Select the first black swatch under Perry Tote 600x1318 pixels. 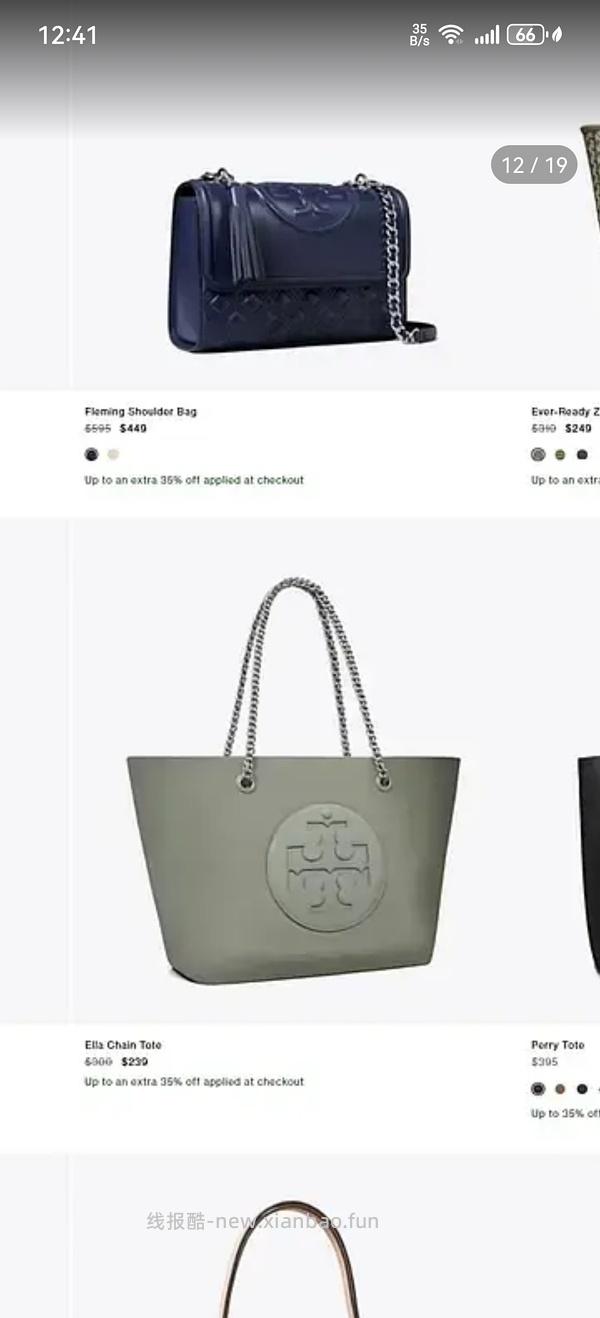click(x=538, y=1089)
